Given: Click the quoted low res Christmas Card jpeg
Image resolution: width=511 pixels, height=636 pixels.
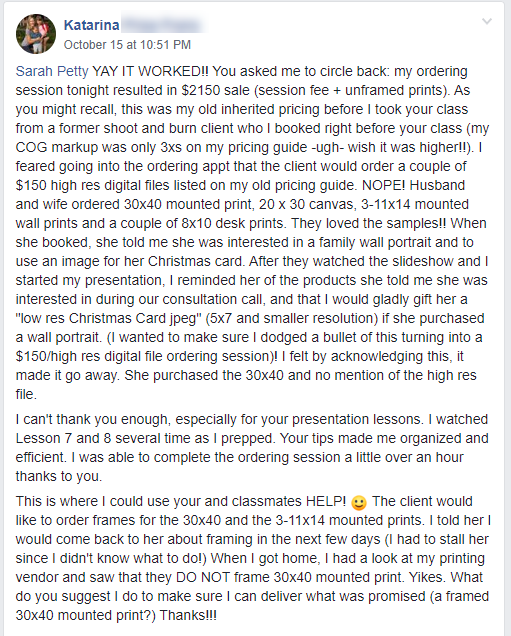Looking at the screenshot, I should pyautogui.click(x=109, y=318).
